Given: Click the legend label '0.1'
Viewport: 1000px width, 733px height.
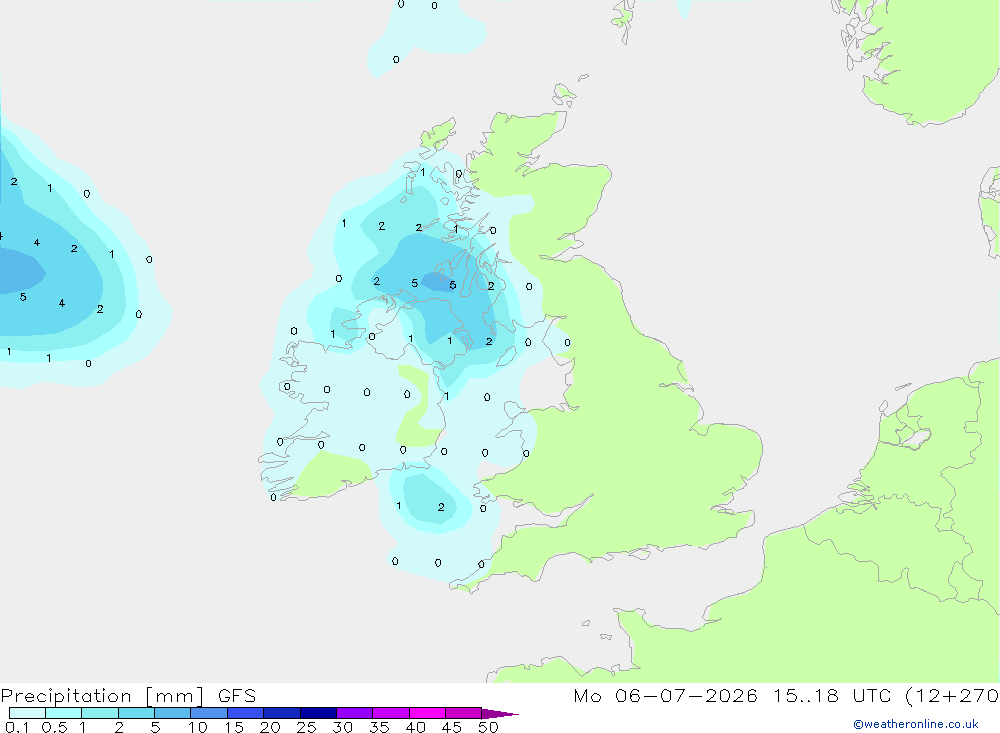Looking at the screenshot, I should pyautogui.click(x=17, y=727).
